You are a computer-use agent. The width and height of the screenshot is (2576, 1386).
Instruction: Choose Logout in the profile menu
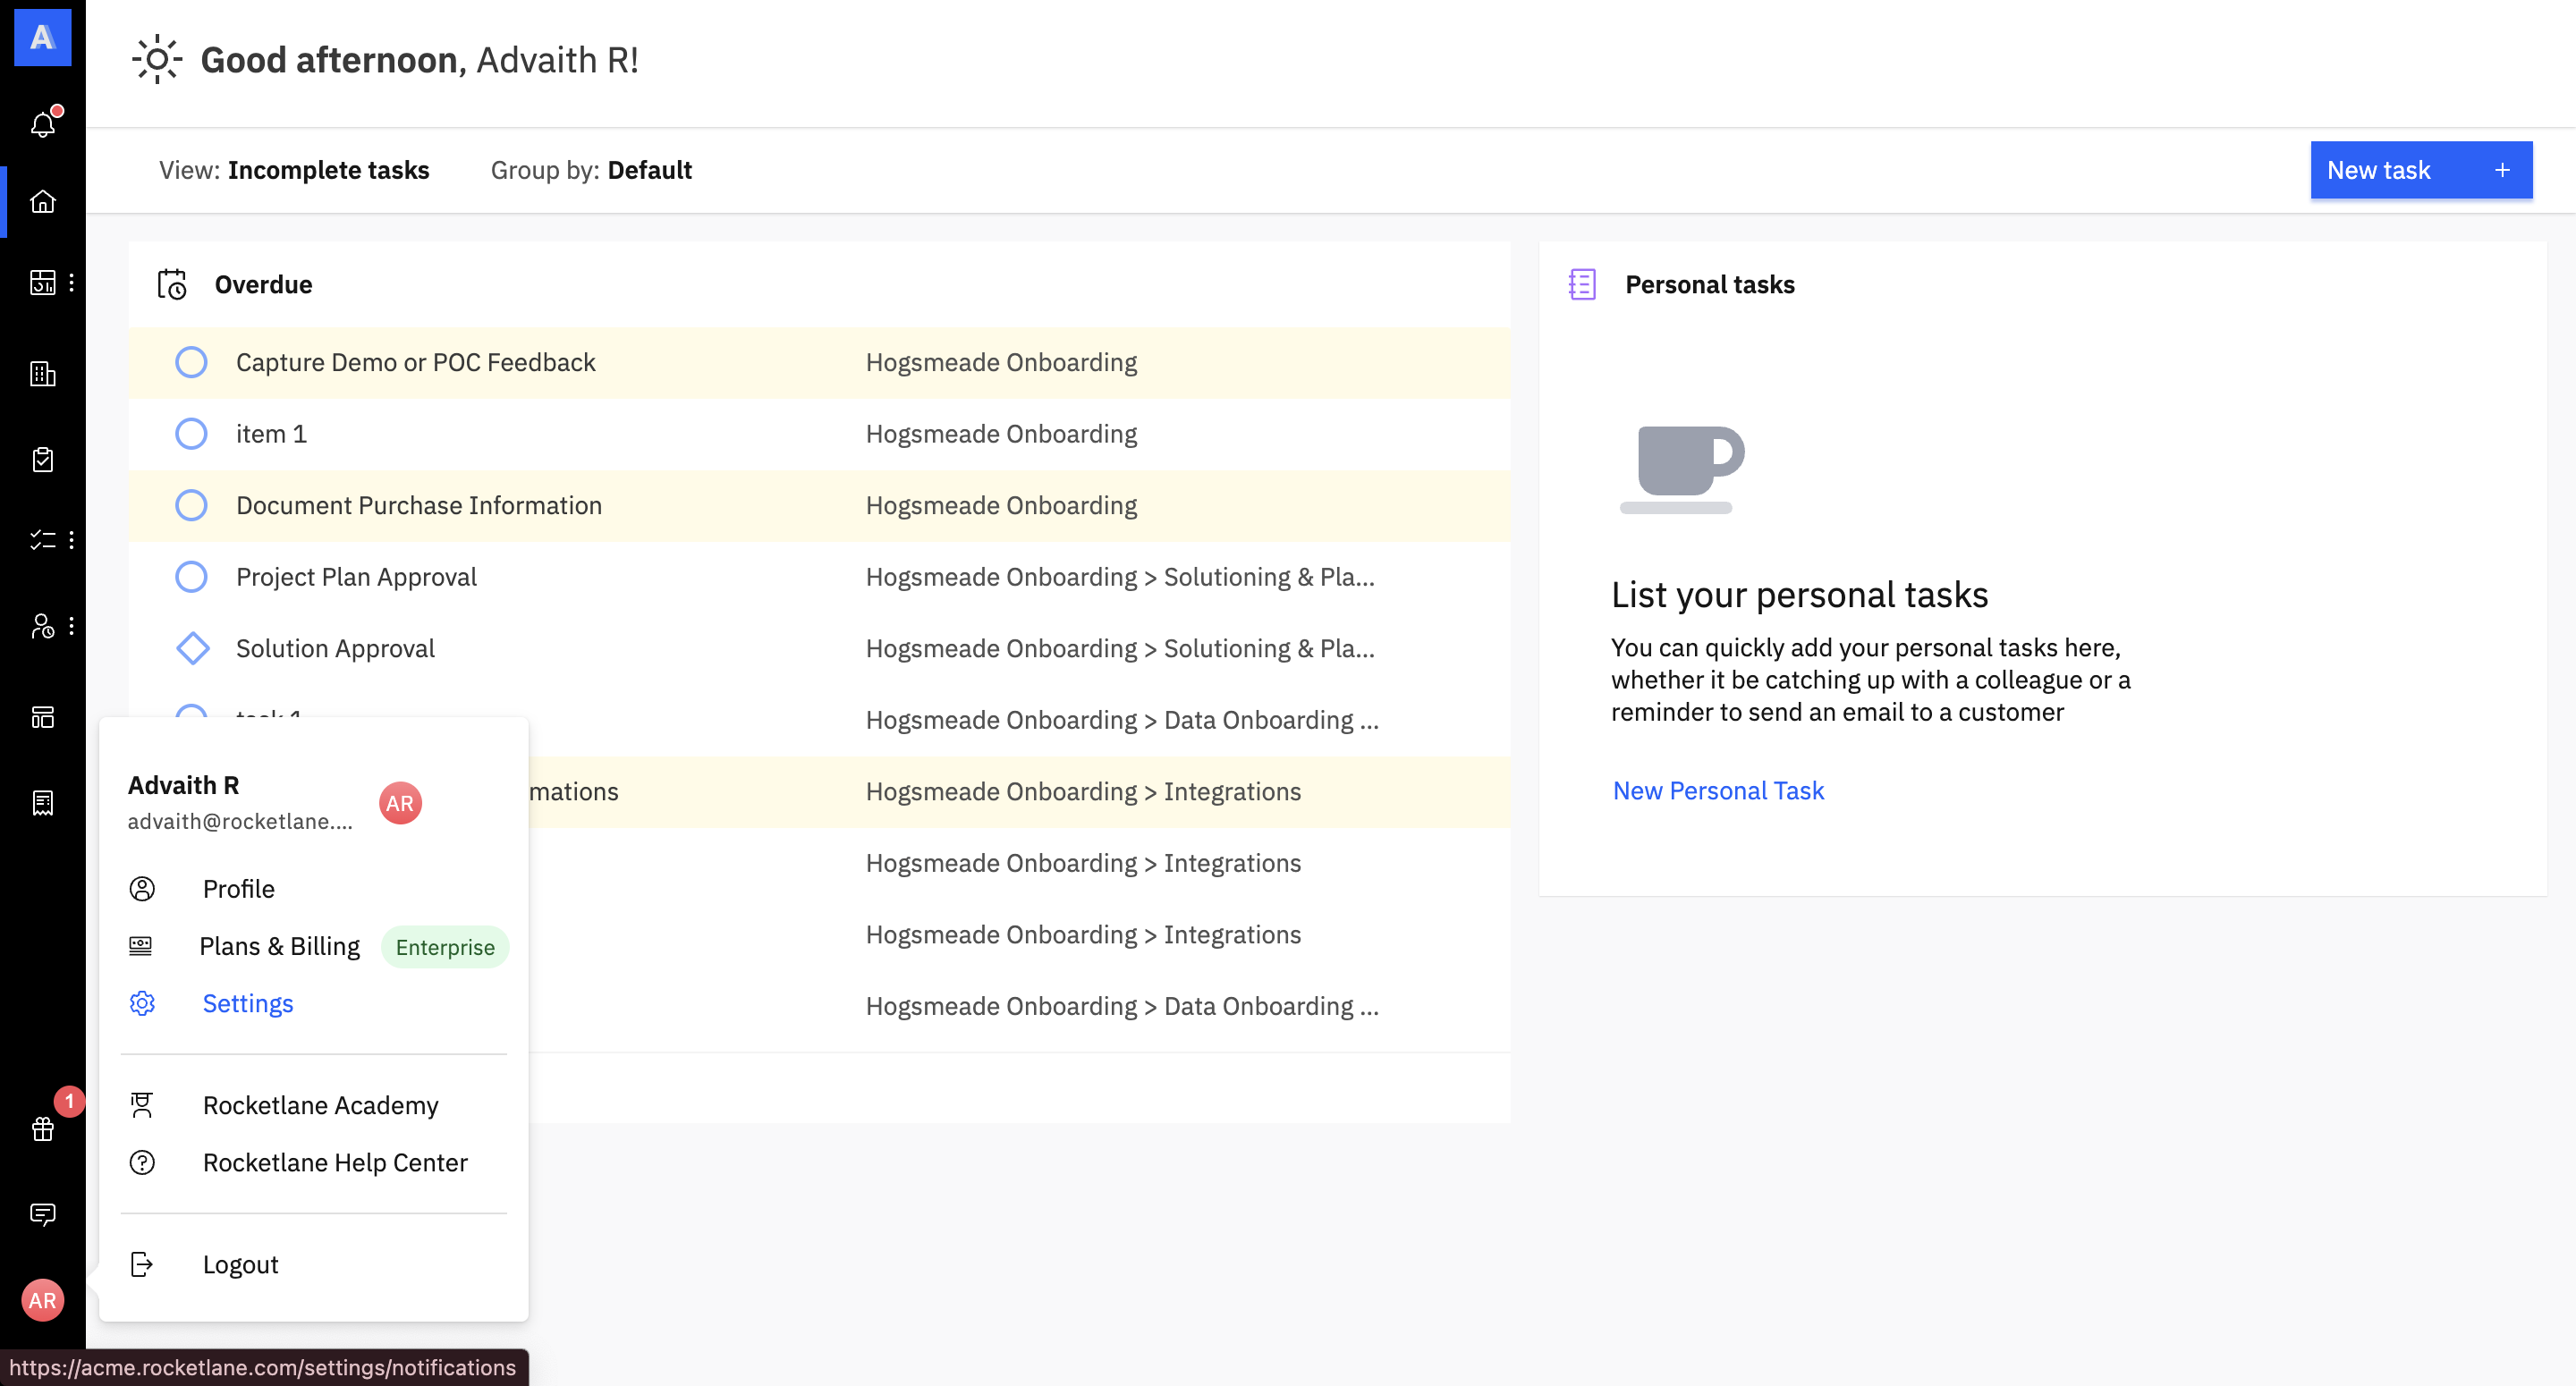(x=240, y=1264)
